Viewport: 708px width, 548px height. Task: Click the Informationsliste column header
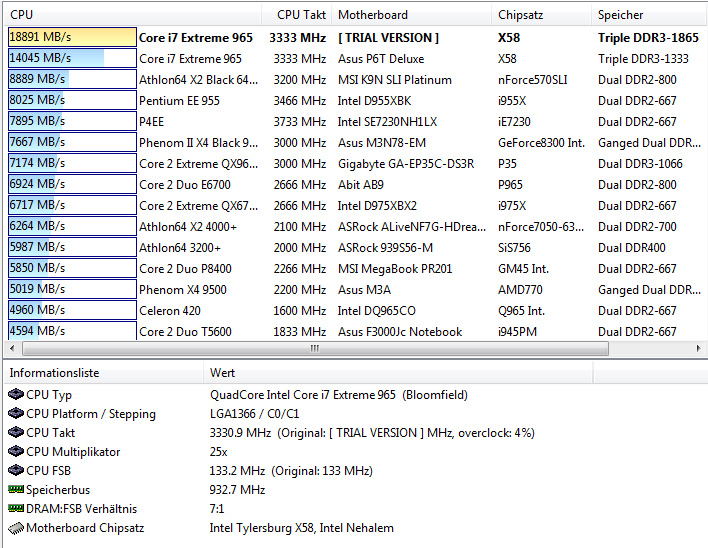point(104,373)
